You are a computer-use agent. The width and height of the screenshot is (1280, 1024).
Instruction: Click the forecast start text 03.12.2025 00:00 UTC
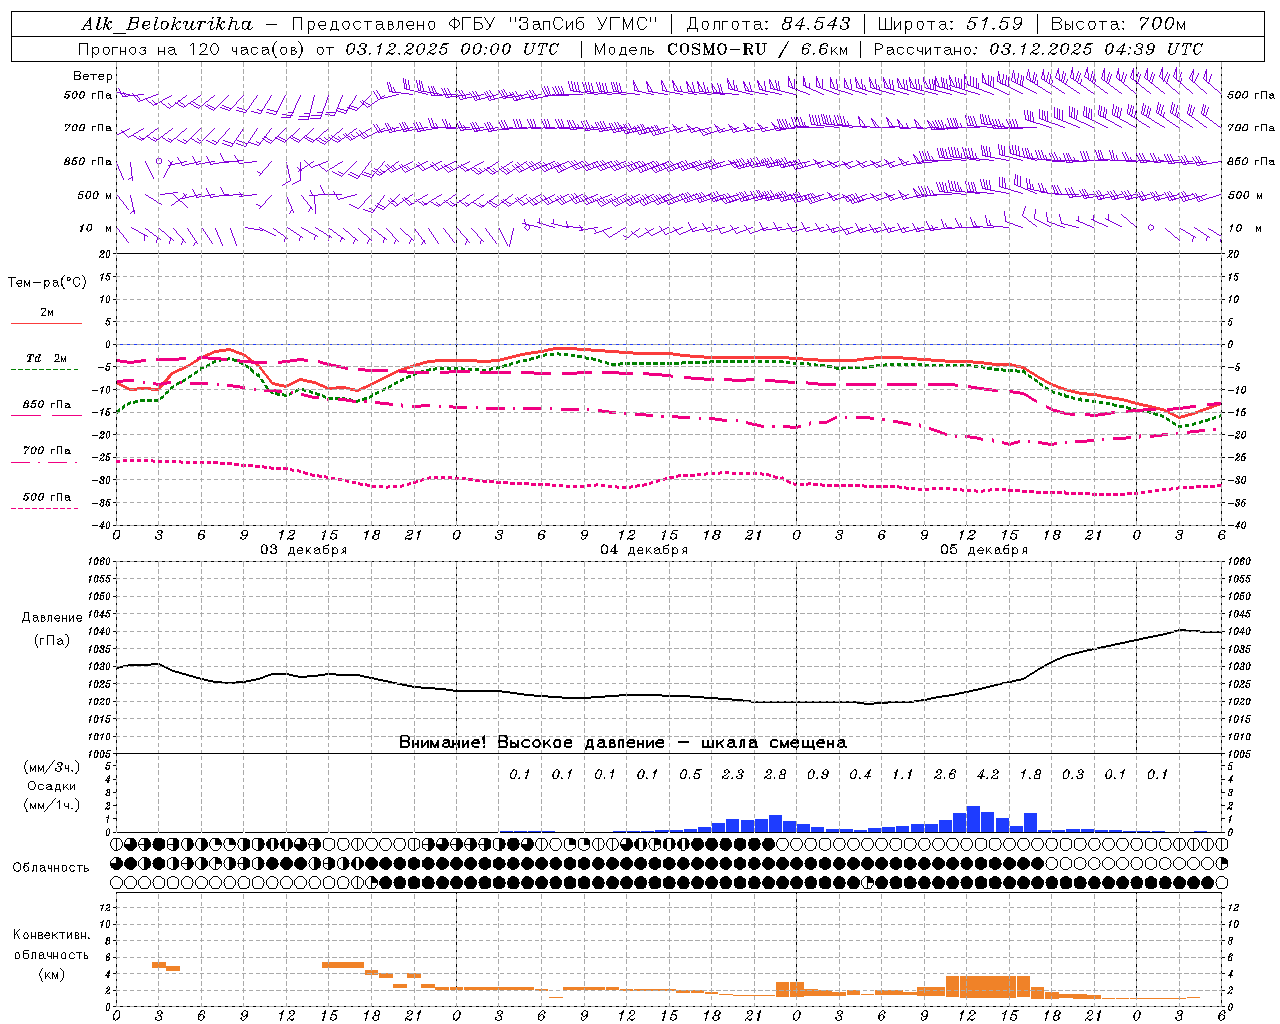[452, 49]
